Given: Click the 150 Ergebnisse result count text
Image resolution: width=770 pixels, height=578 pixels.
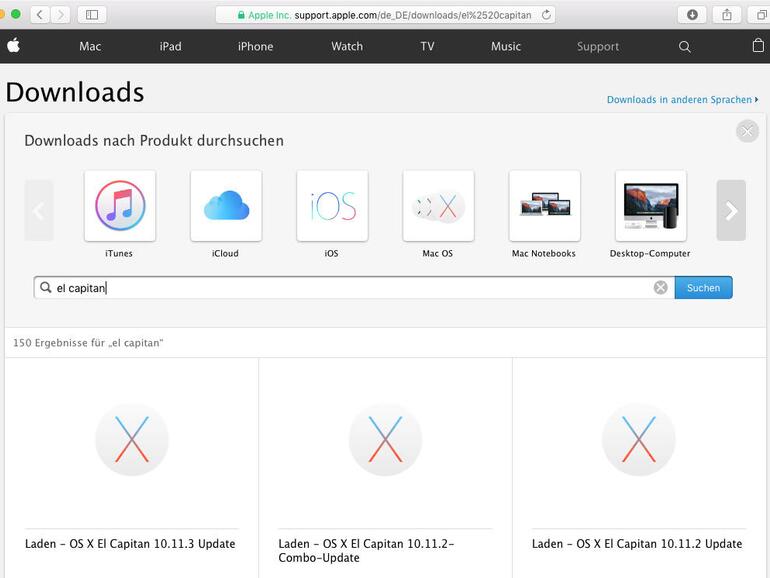Looking at the screenshot, I should click(x=88, y=343).
